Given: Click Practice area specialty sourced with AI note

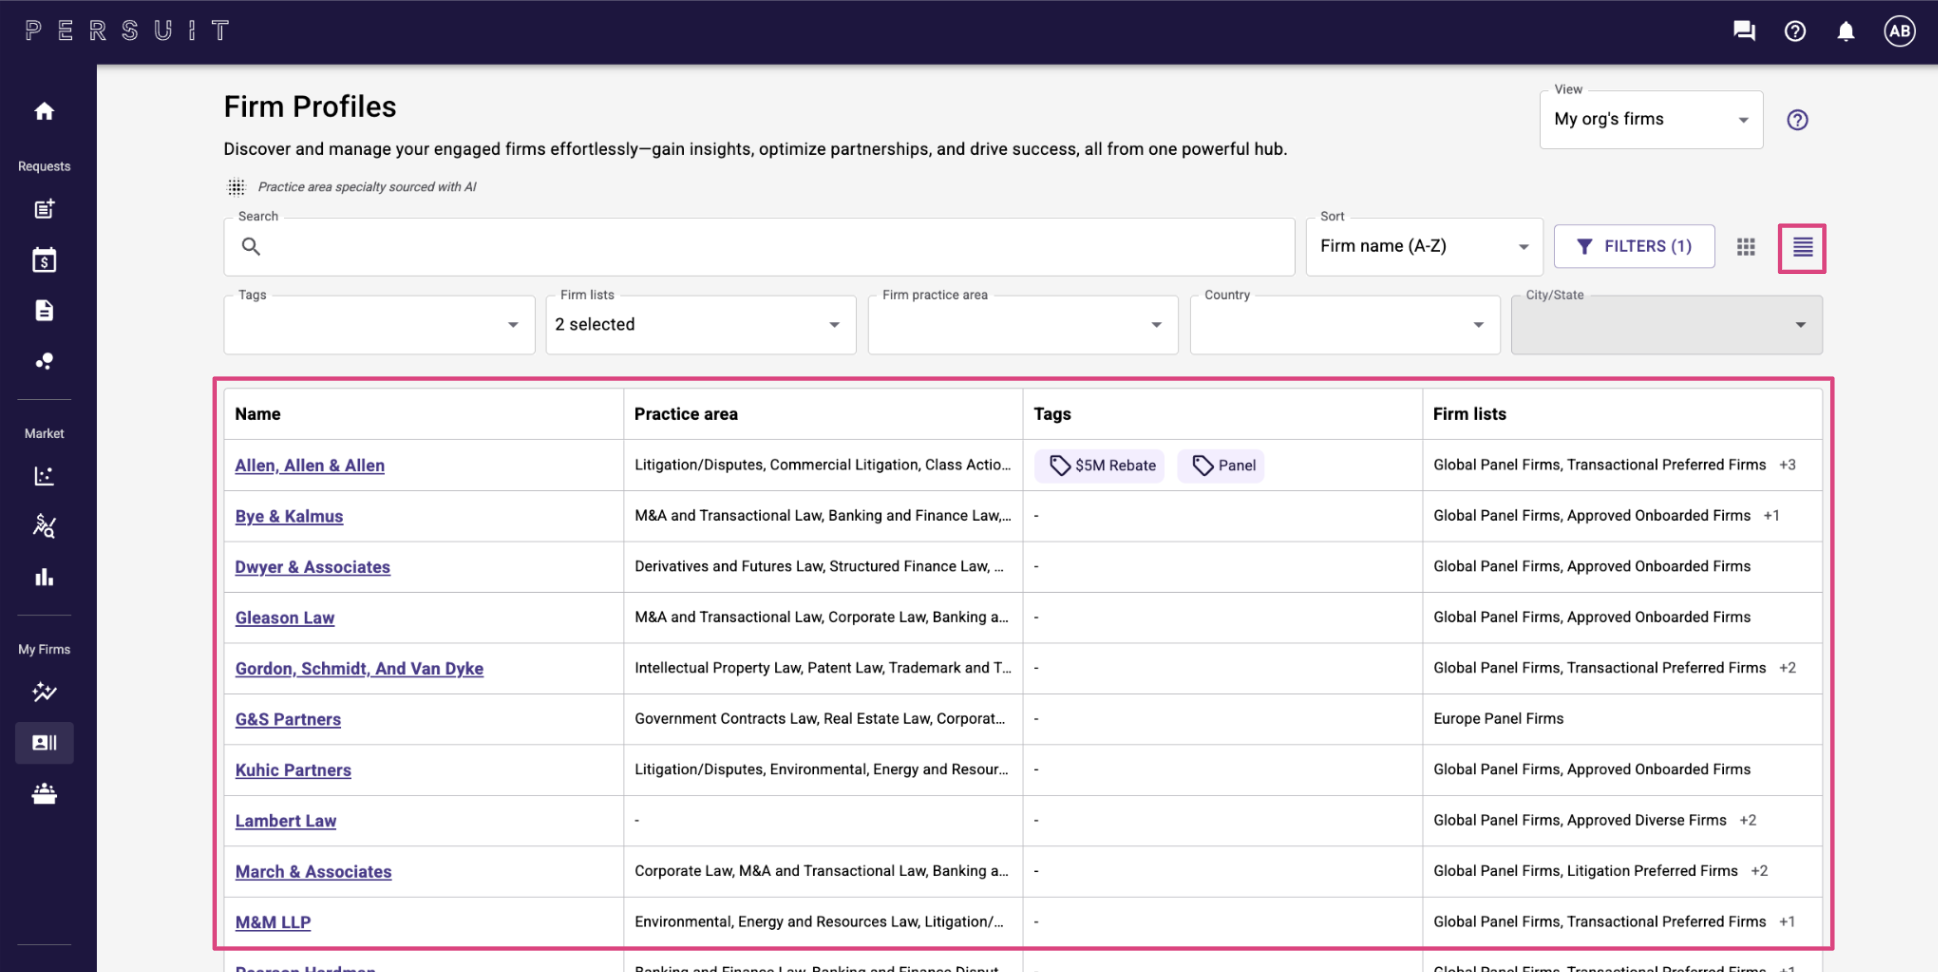Looking at the screenshot, I should click(x=366, y=187).
